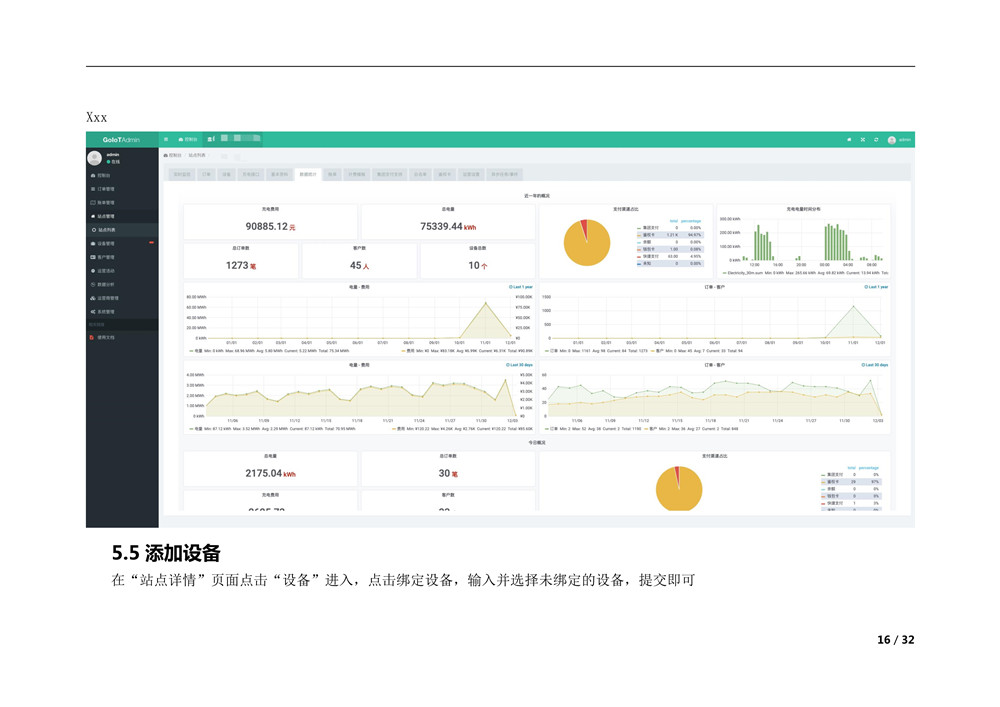Click the GoIoTAdmin logo

coord(122,140)
